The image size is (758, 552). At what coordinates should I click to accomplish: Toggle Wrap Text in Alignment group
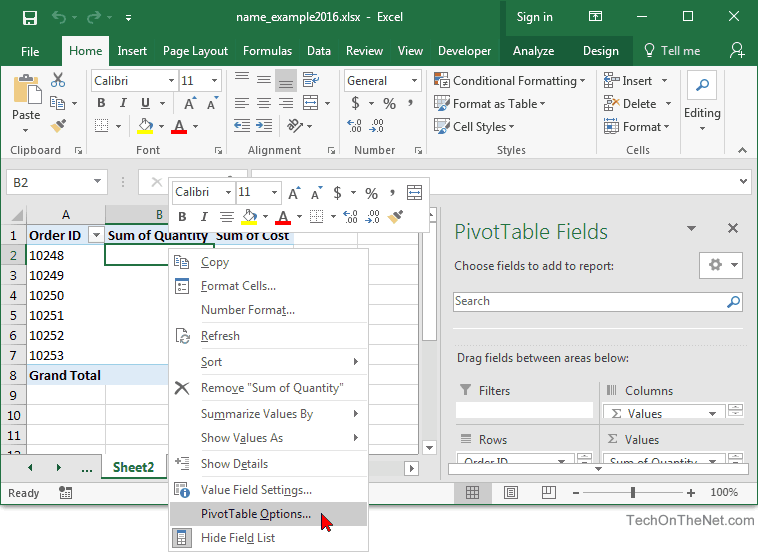(311, 80)
